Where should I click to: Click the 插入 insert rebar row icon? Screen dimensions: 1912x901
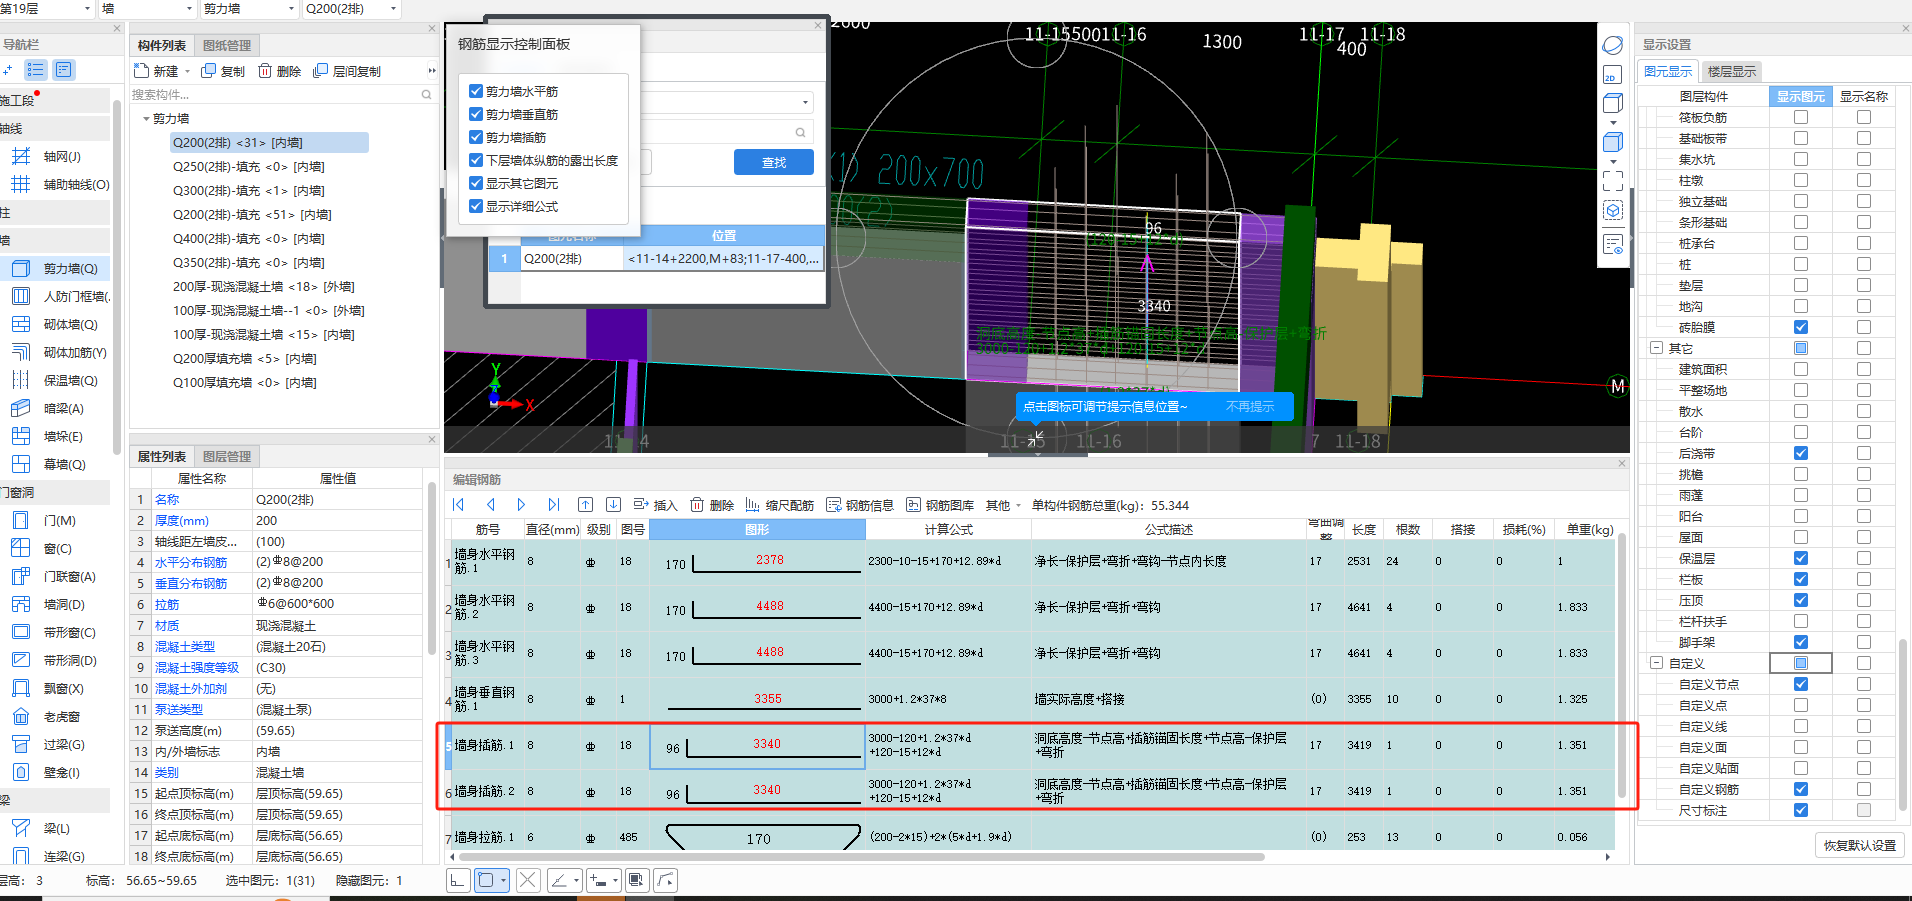[641, 505]
